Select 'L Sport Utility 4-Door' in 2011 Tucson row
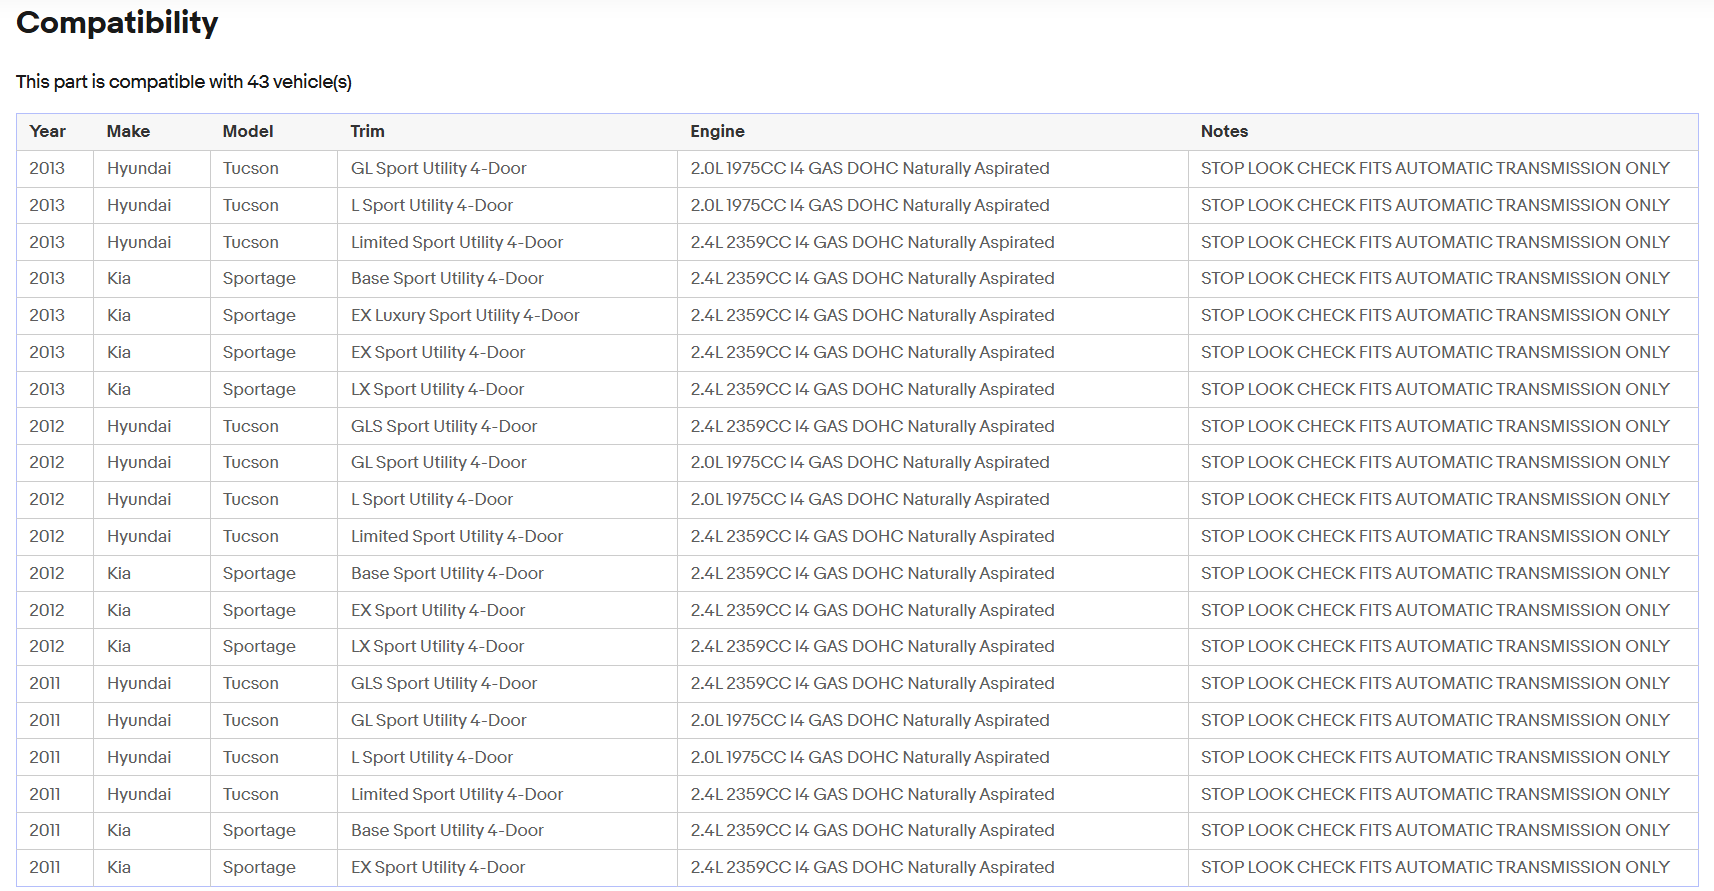The image size is (1714, 891). point(432,757)
